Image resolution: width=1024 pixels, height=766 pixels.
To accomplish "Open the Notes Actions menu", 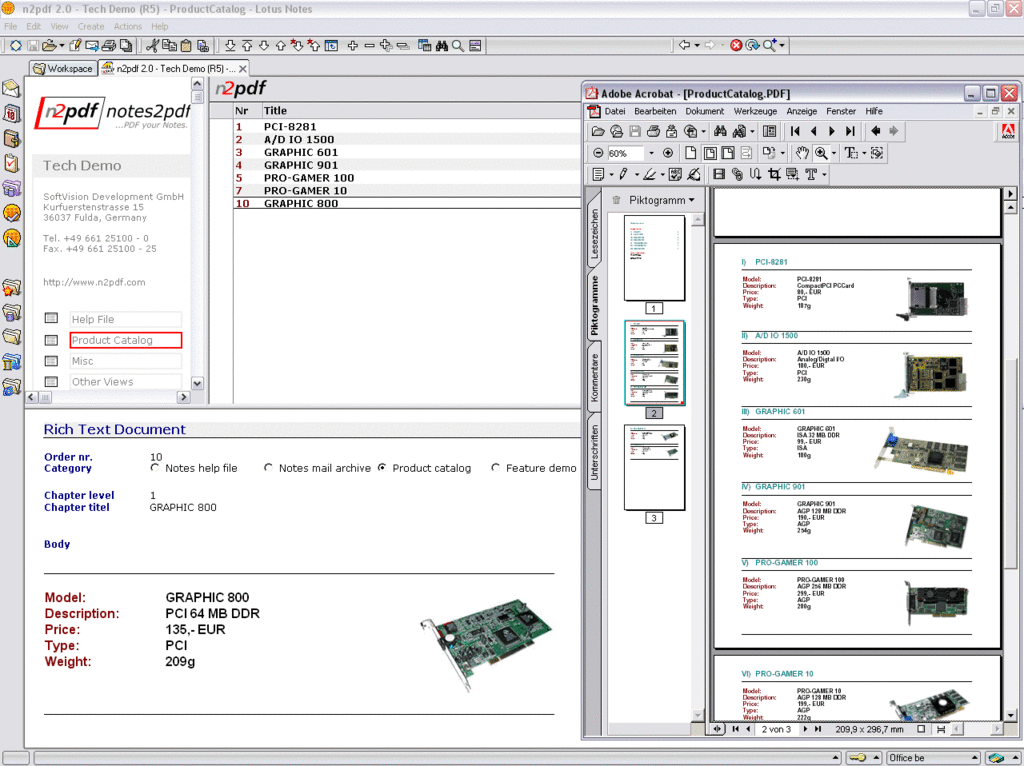I will point(127,26).
